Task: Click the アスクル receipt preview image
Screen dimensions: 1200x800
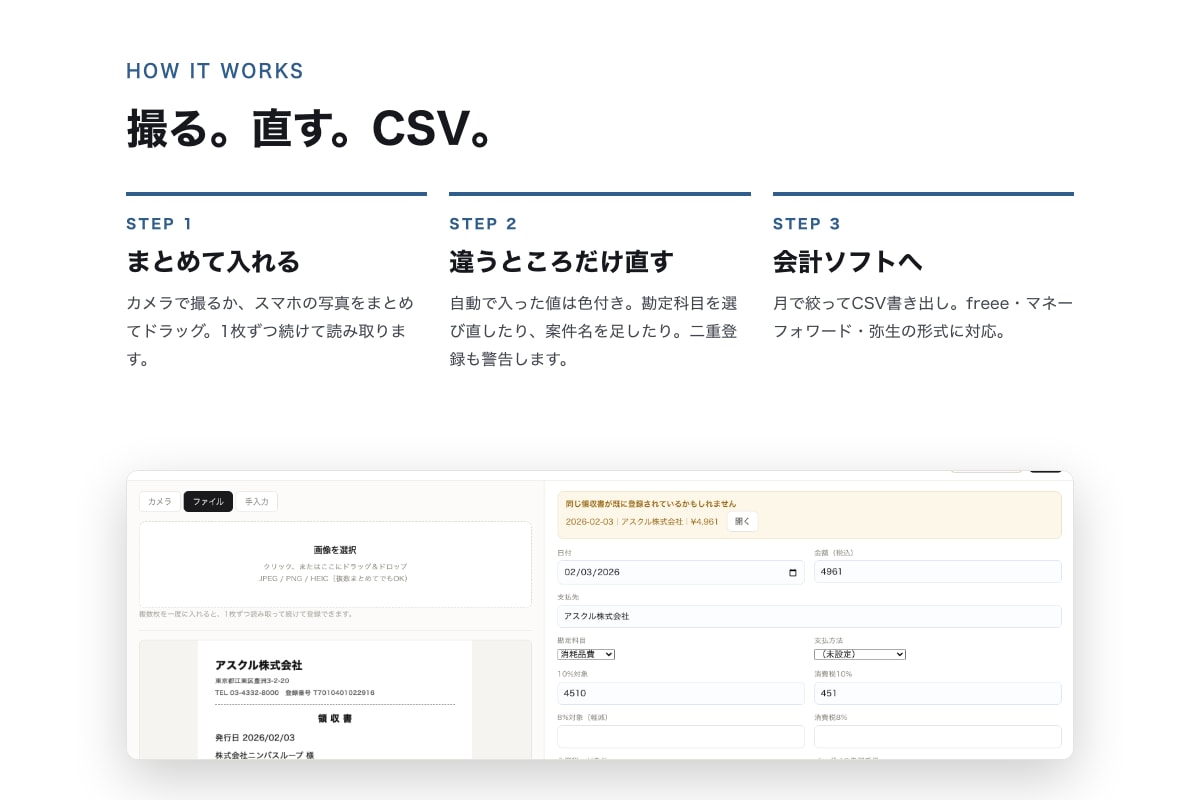Action: [335, 700]
